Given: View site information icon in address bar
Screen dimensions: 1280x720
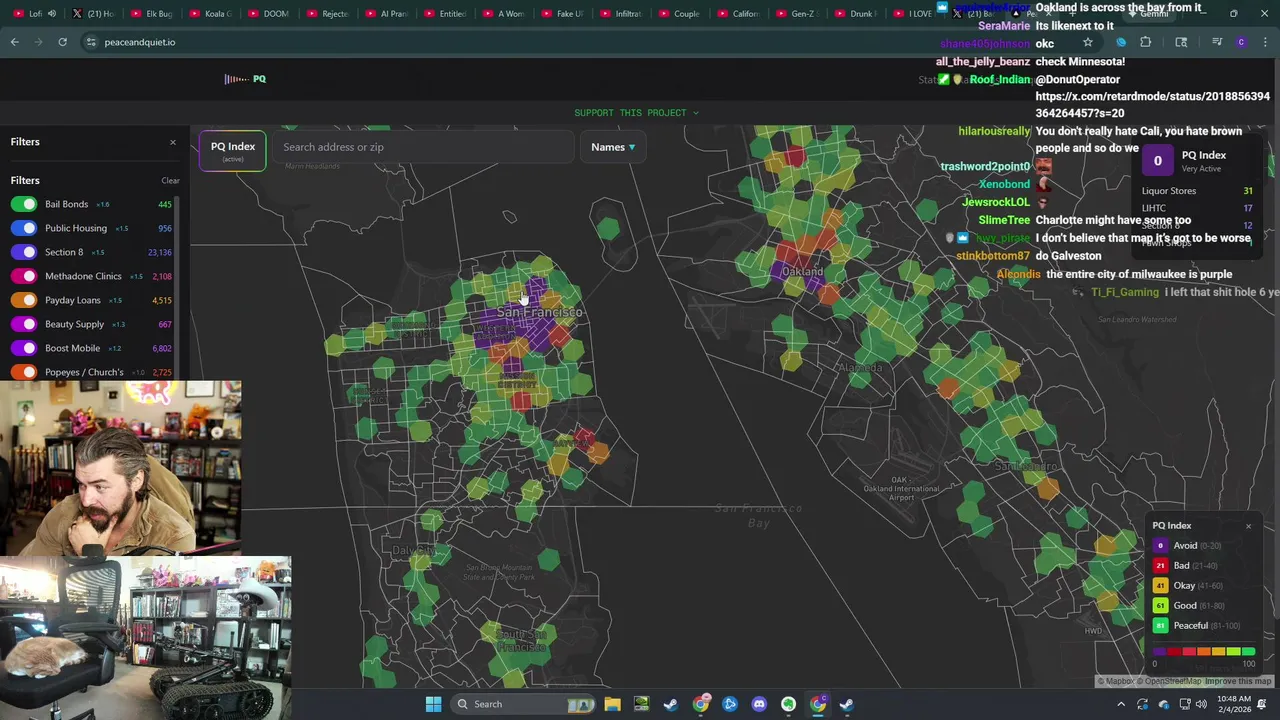Looking at the screenshot, I should 91,42.
